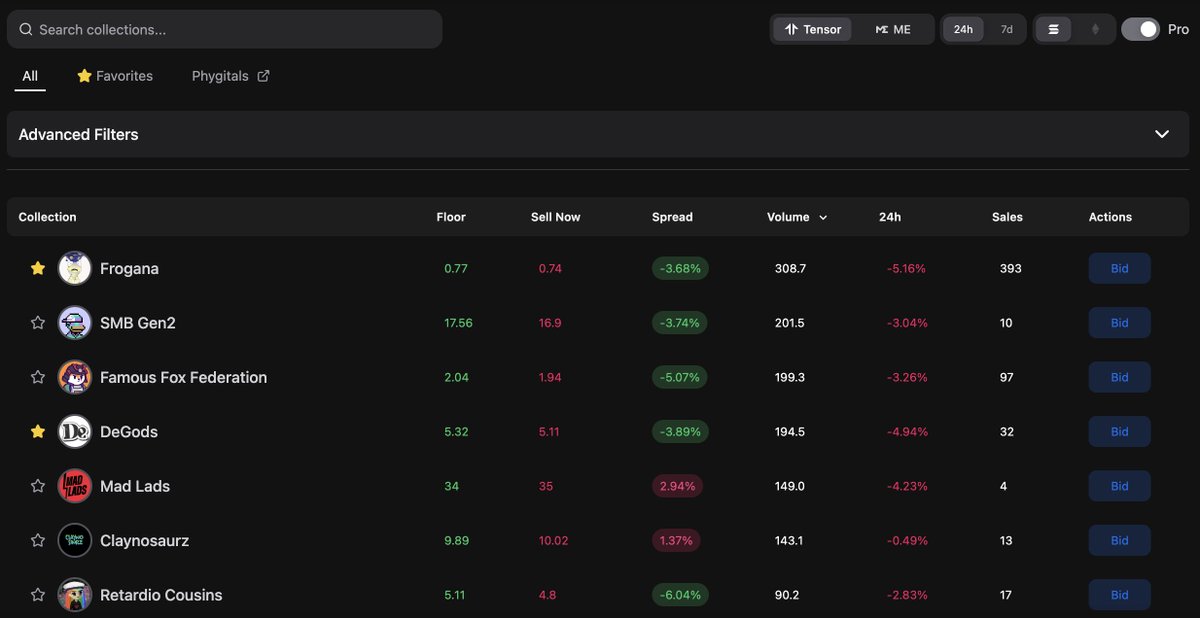The image size is (1200, 618).
Task: Bid on the Retardio Cousins collection
Action: point(1120,595)
